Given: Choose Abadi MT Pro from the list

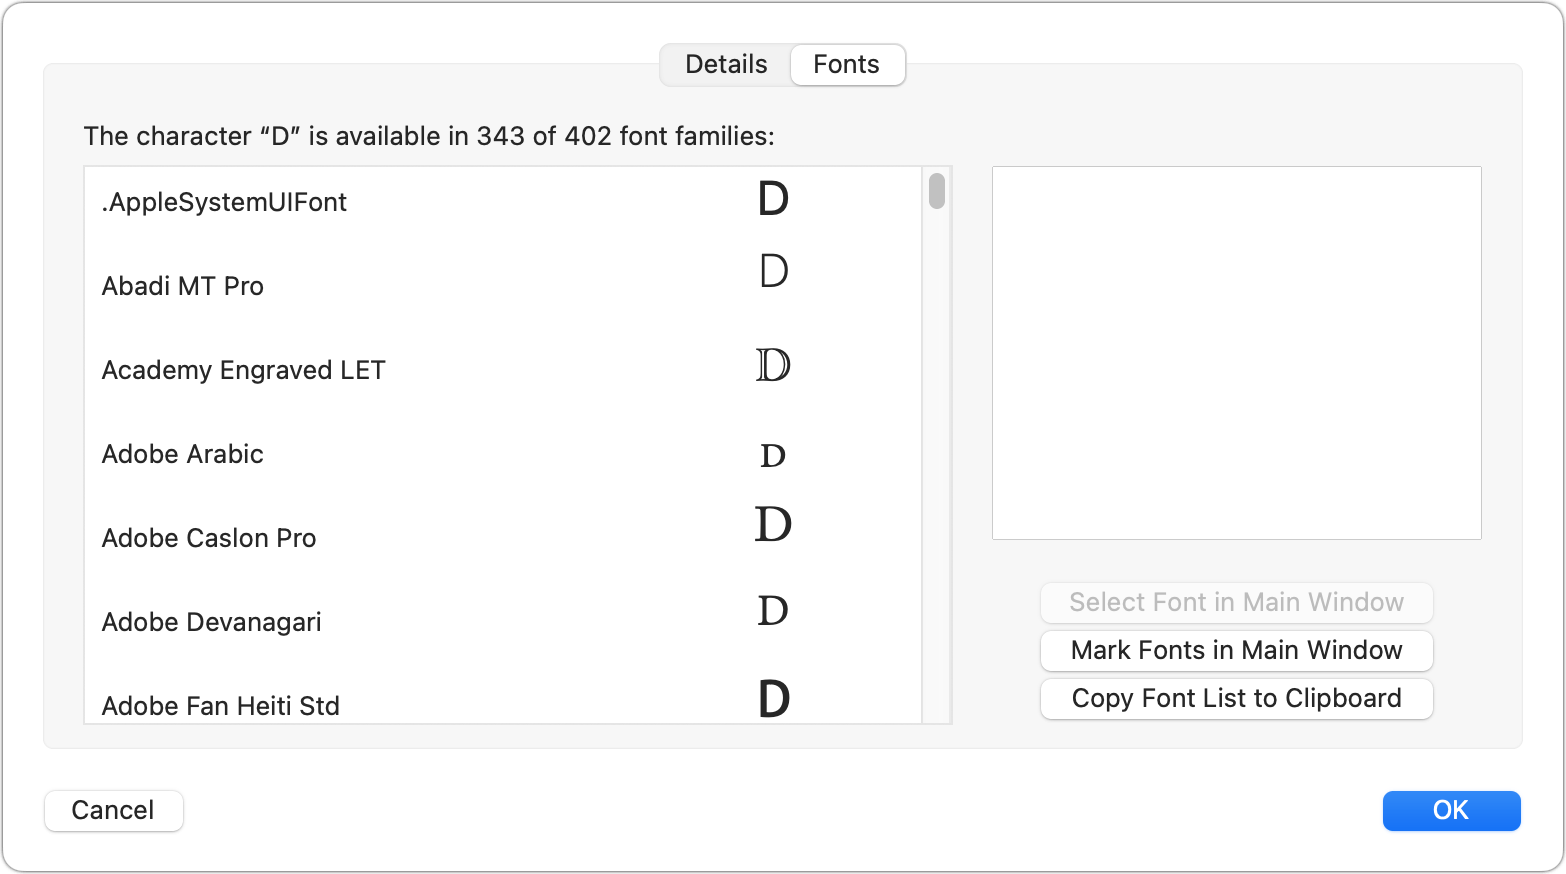Looking at the screenshot, I should [x=503, y=286].
